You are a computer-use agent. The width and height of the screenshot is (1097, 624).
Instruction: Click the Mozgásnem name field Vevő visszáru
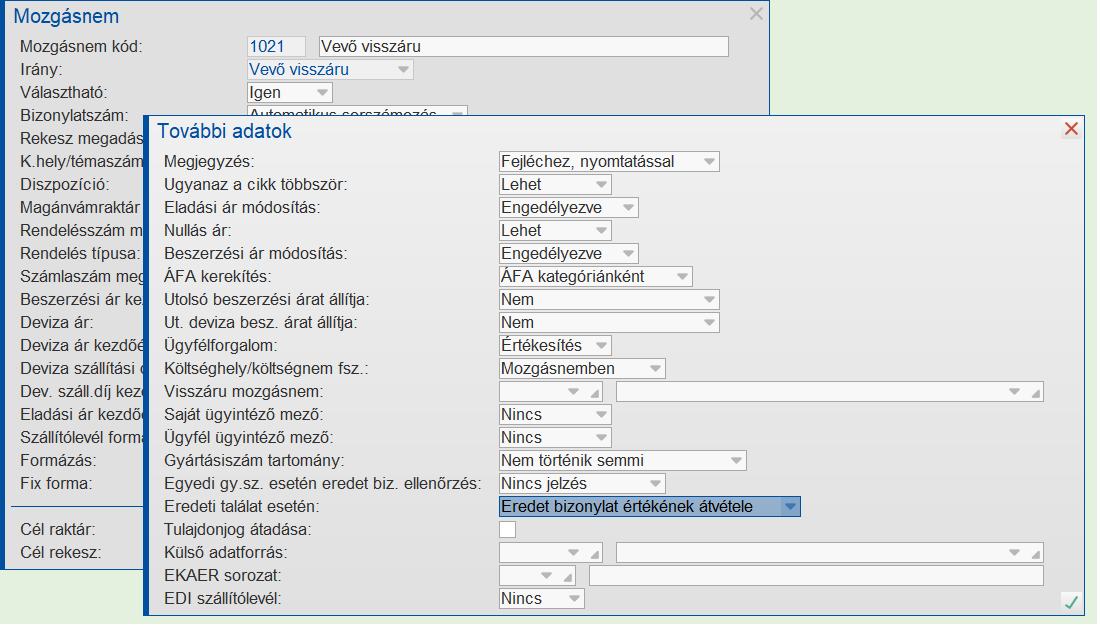pyautogui.click(x=523, y=47)
